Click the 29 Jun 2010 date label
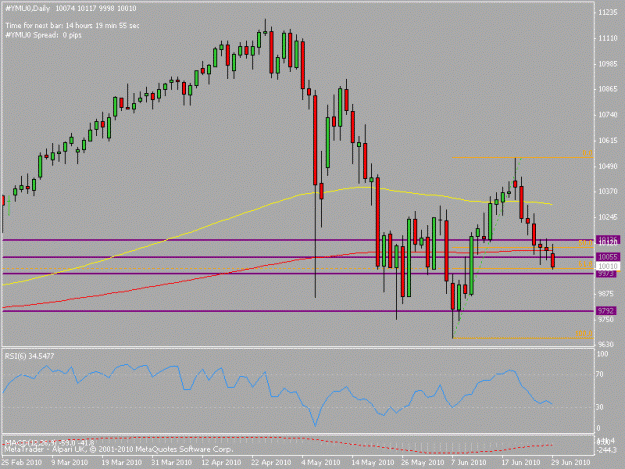Viewport: 625px width, 469px height. [x=570, y=463]
